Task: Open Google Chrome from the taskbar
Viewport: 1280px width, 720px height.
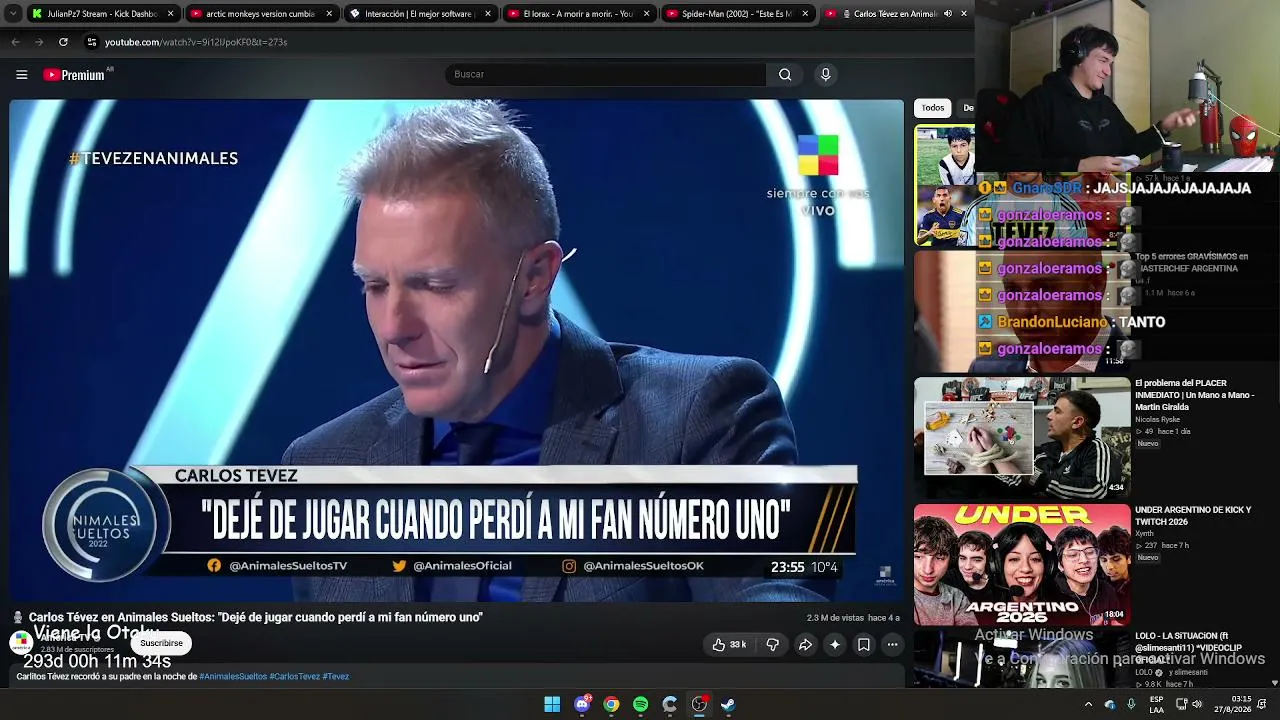Action: [611, 704]
